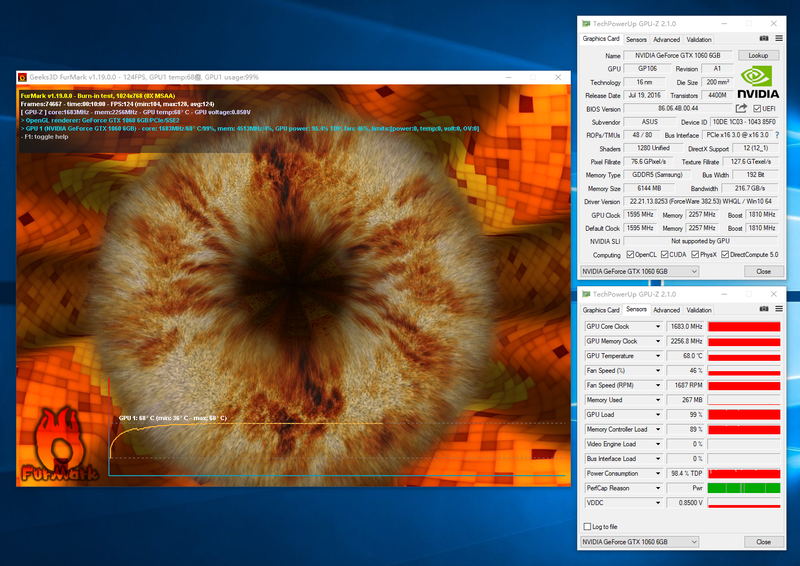This screenshot has height=566, width=800.
Task: Click the Bus Interface question mark icon
Action: pyautogui.click(x=777, y=135)
